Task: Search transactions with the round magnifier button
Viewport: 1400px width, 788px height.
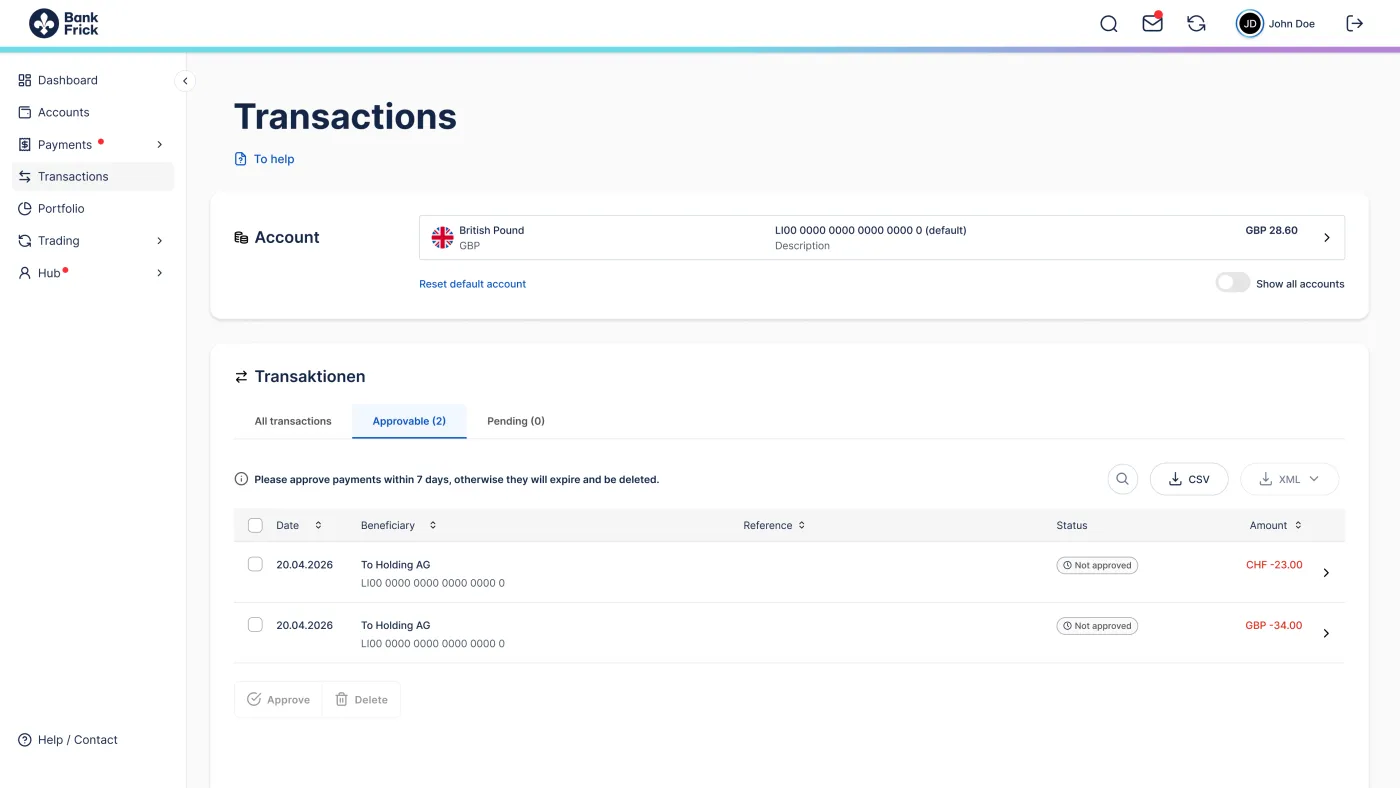Action: (x=1122, y=479)
